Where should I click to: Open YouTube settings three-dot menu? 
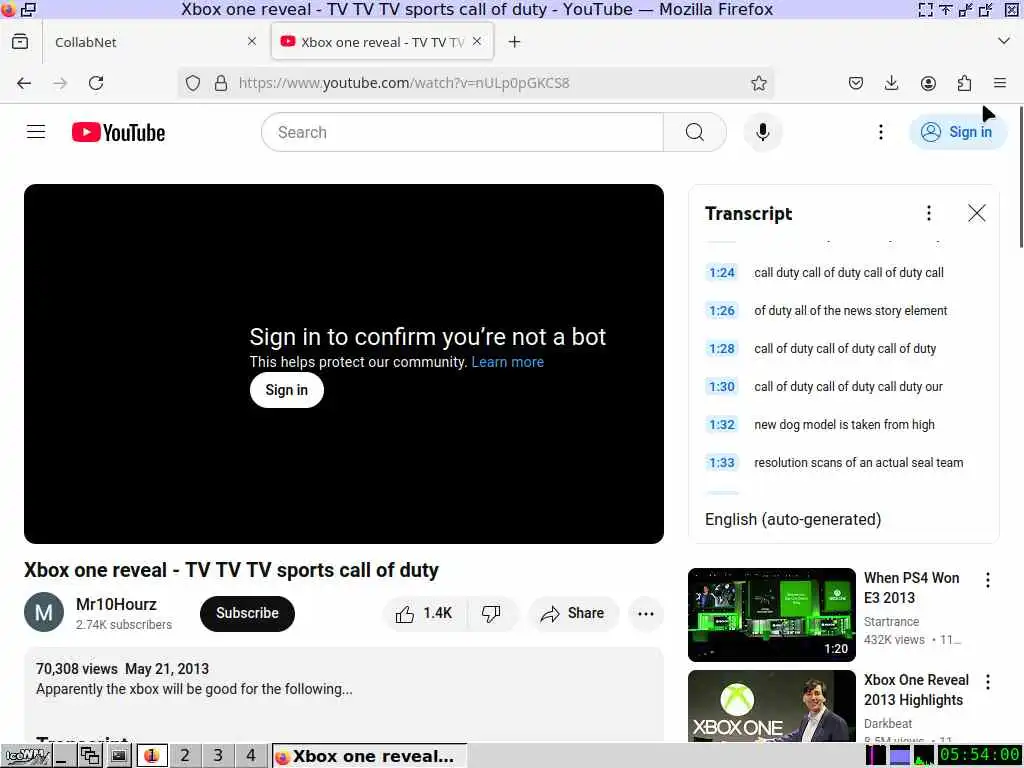pyautogui.click(x=881, y=132)
